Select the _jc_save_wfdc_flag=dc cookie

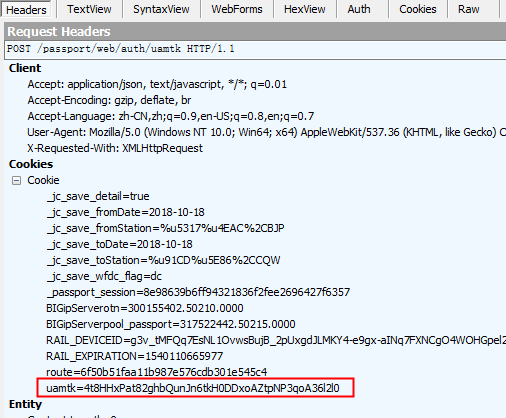tap(104, 276)
